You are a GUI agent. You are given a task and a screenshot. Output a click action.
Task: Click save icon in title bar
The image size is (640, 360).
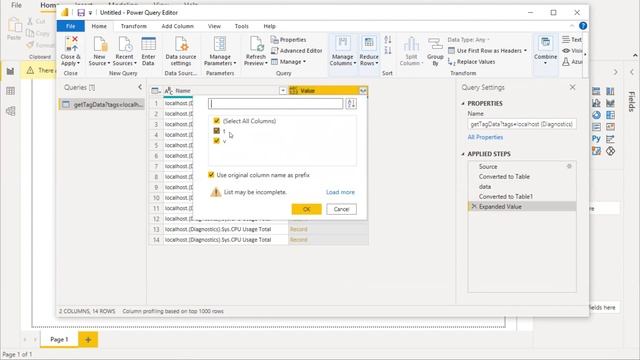pos(81,13)
